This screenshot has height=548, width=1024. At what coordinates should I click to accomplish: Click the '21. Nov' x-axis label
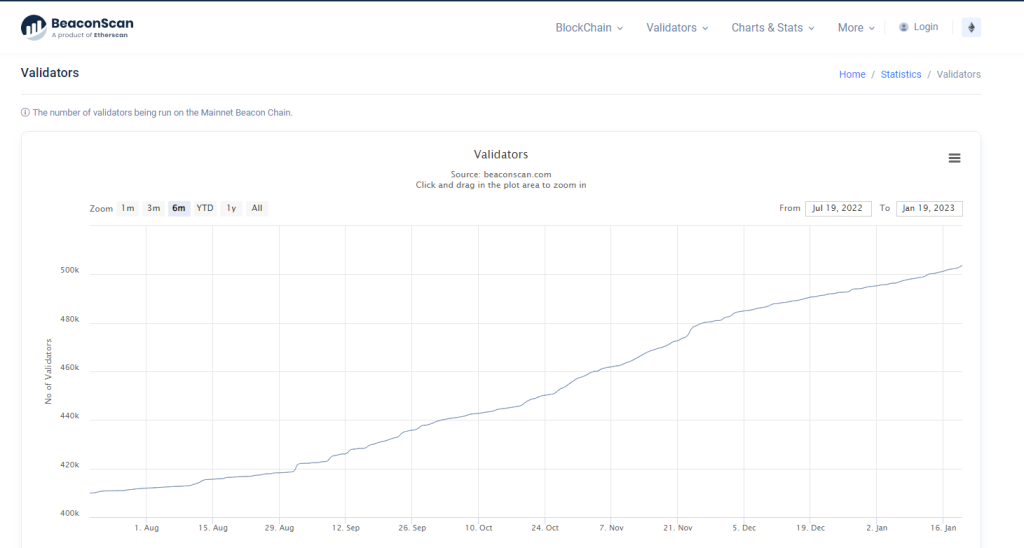[678, 528]
